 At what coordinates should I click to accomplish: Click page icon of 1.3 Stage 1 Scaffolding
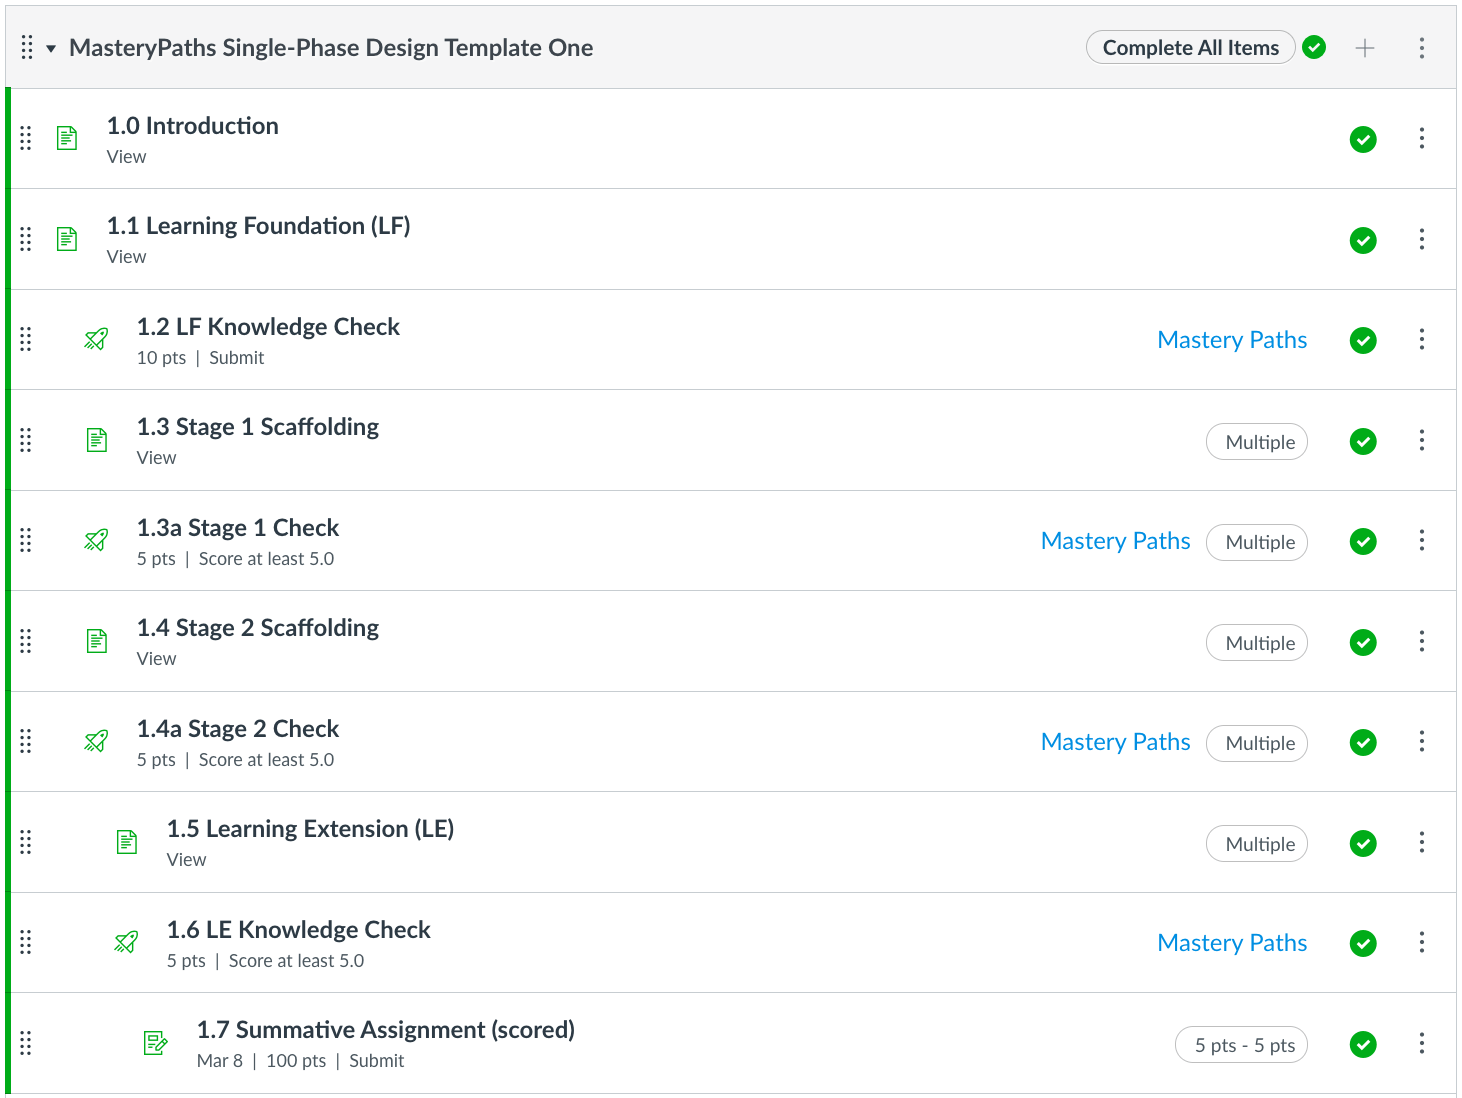97,440
